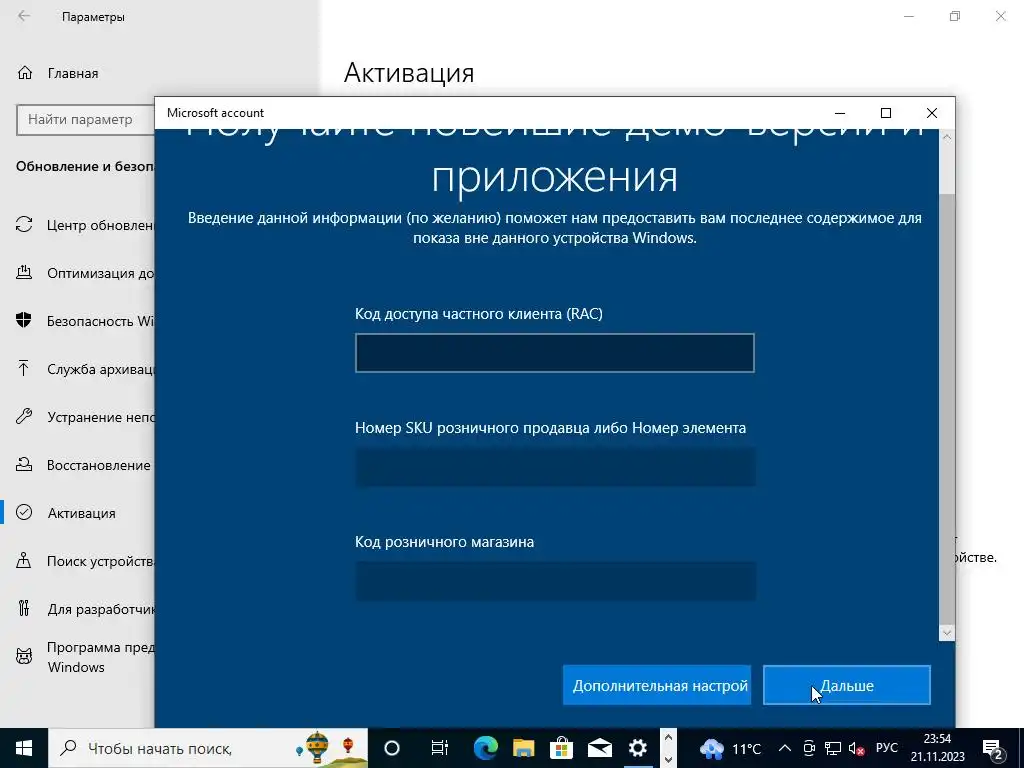The width and height of the screenshot is (1024, 768).
Task: Open network tray icon
Action: point(833,748)
